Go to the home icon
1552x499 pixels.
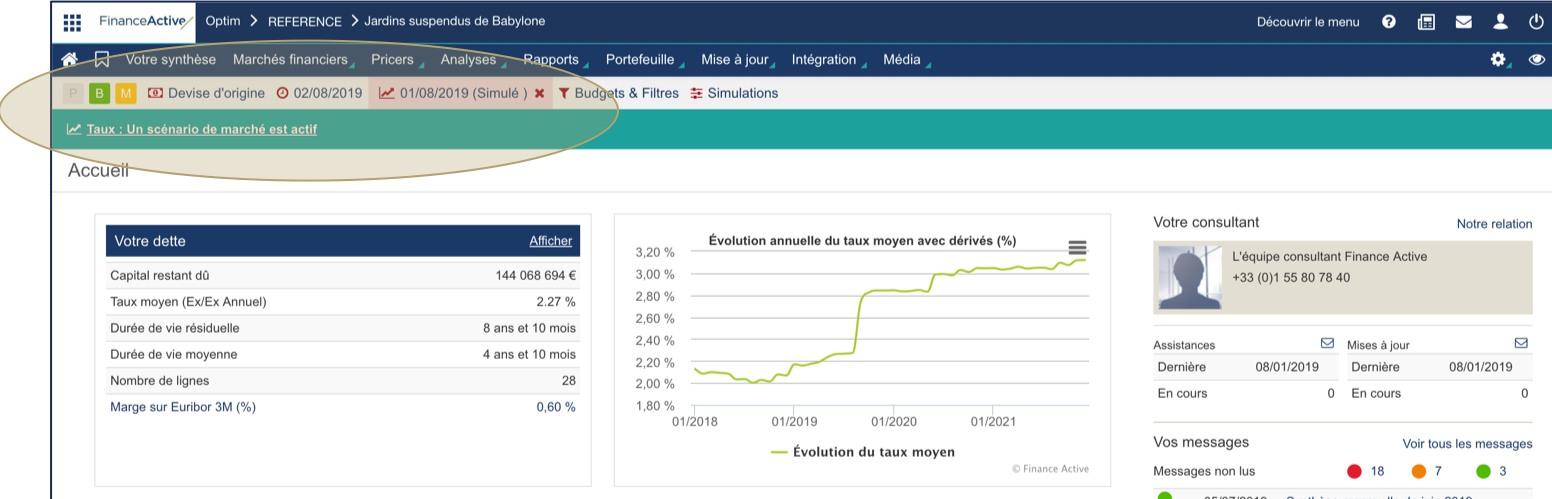click(x=69, y=60)
